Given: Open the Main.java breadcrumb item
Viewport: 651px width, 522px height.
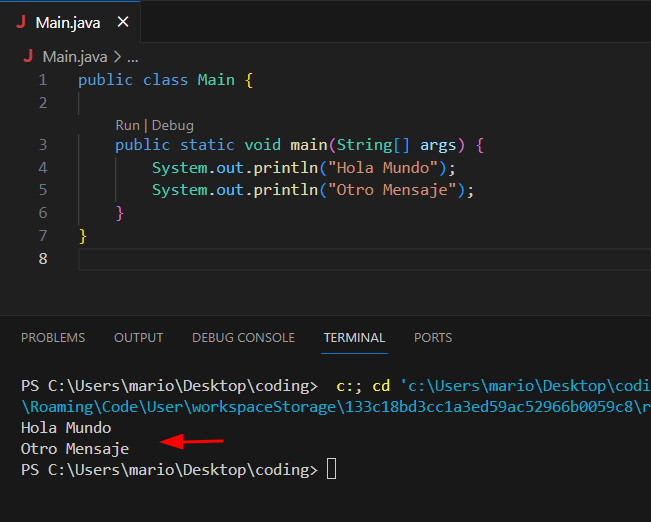Looking at the screenshot, I should pyautogui.click(x=75, y=56).
